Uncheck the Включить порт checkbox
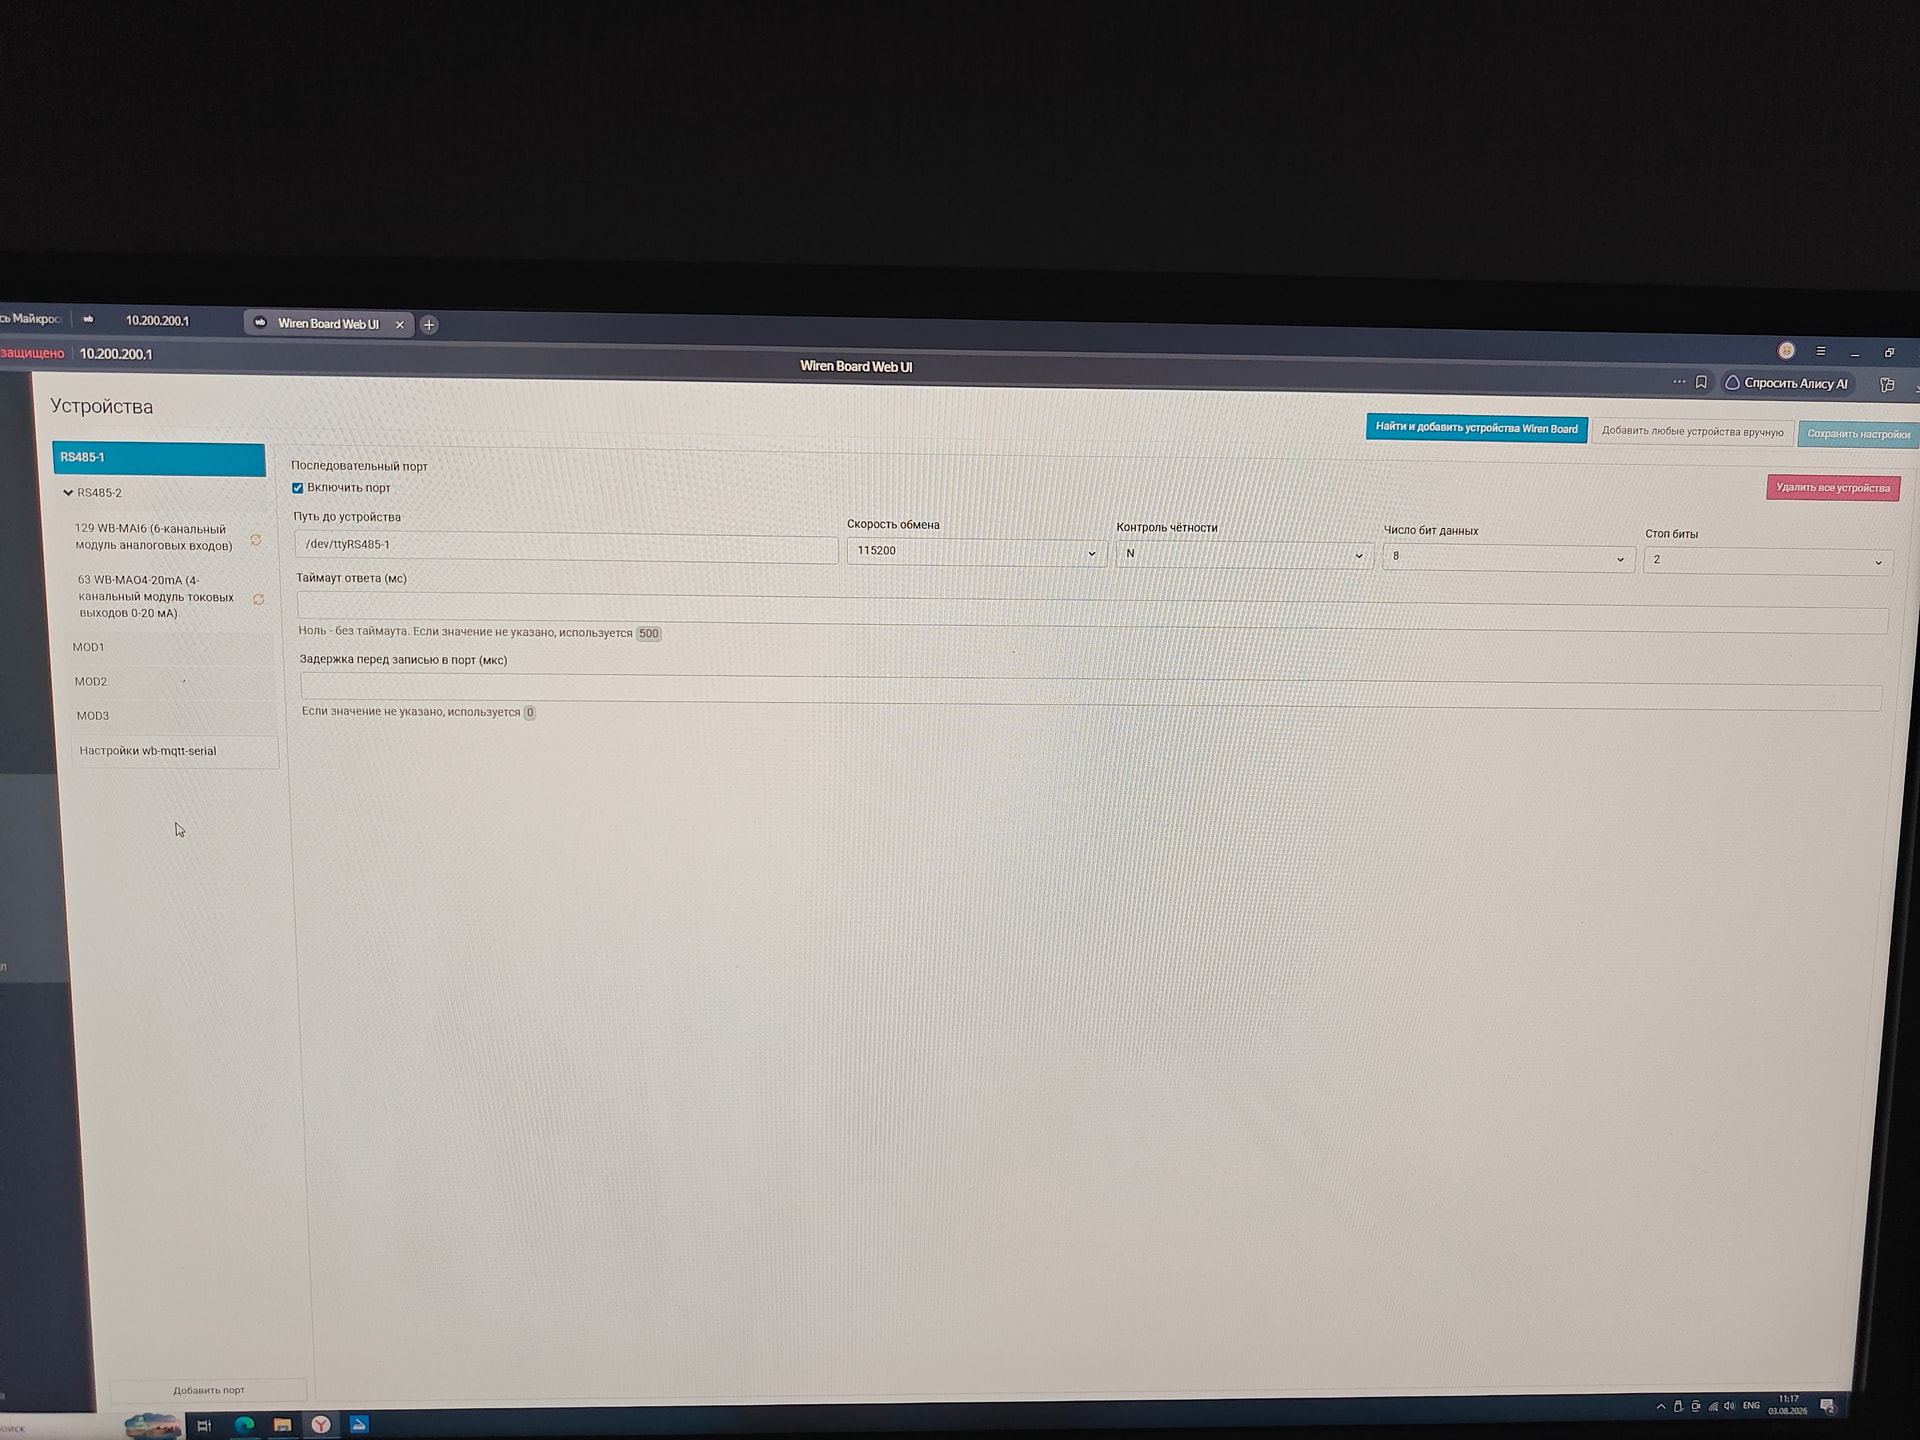The height and width of the screenshot is (1440, 1920). [298, 488]
